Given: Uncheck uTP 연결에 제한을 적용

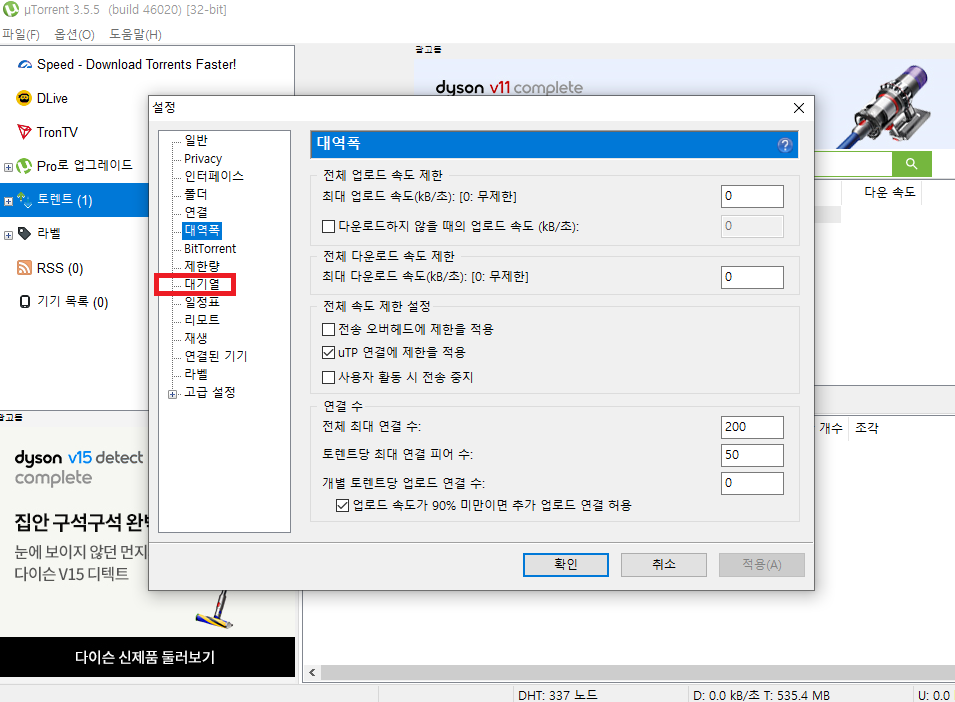Looking at the screenshot, I should [x=328, y=353].
